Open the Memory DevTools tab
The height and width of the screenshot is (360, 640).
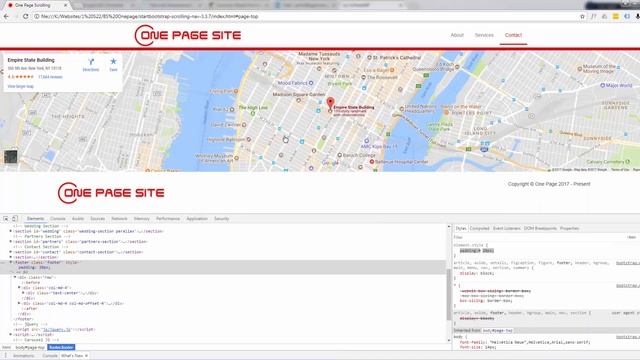pos(142,219)
